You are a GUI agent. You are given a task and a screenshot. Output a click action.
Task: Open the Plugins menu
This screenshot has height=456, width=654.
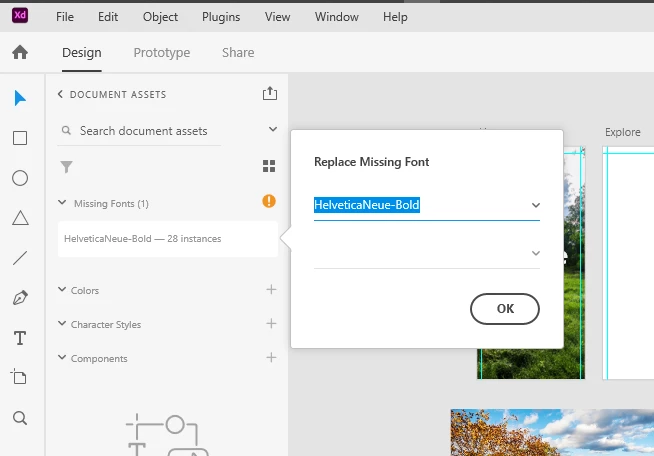coord(221,17)
